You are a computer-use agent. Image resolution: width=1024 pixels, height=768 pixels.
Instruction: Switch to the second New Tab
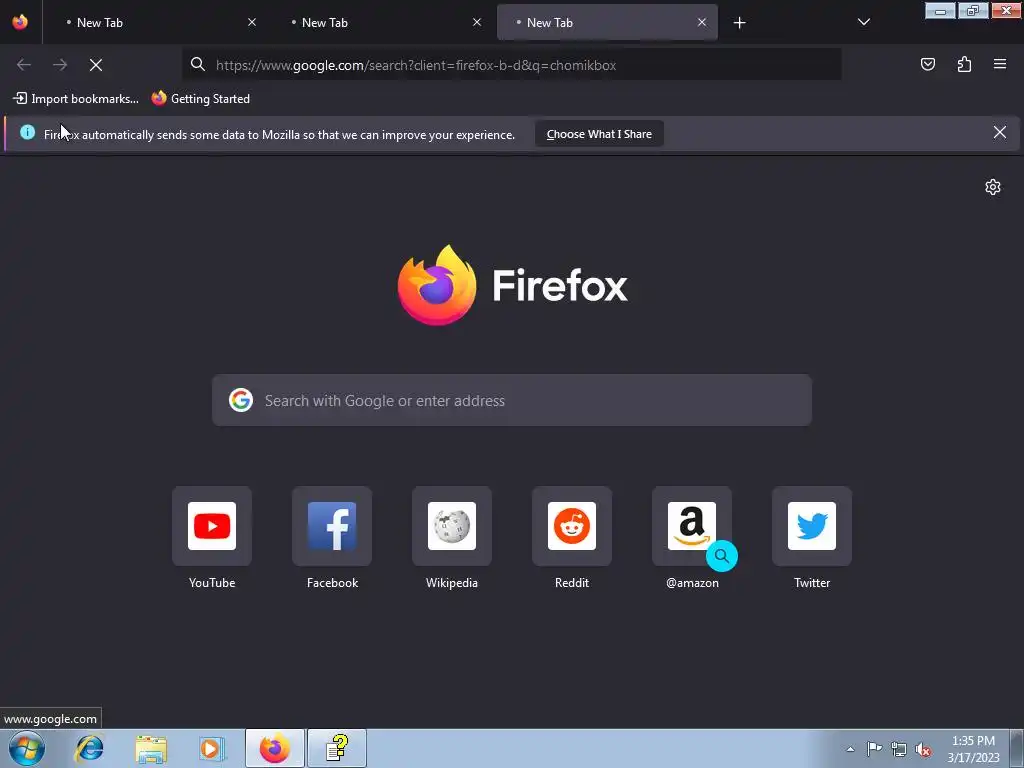pos(382,22)
